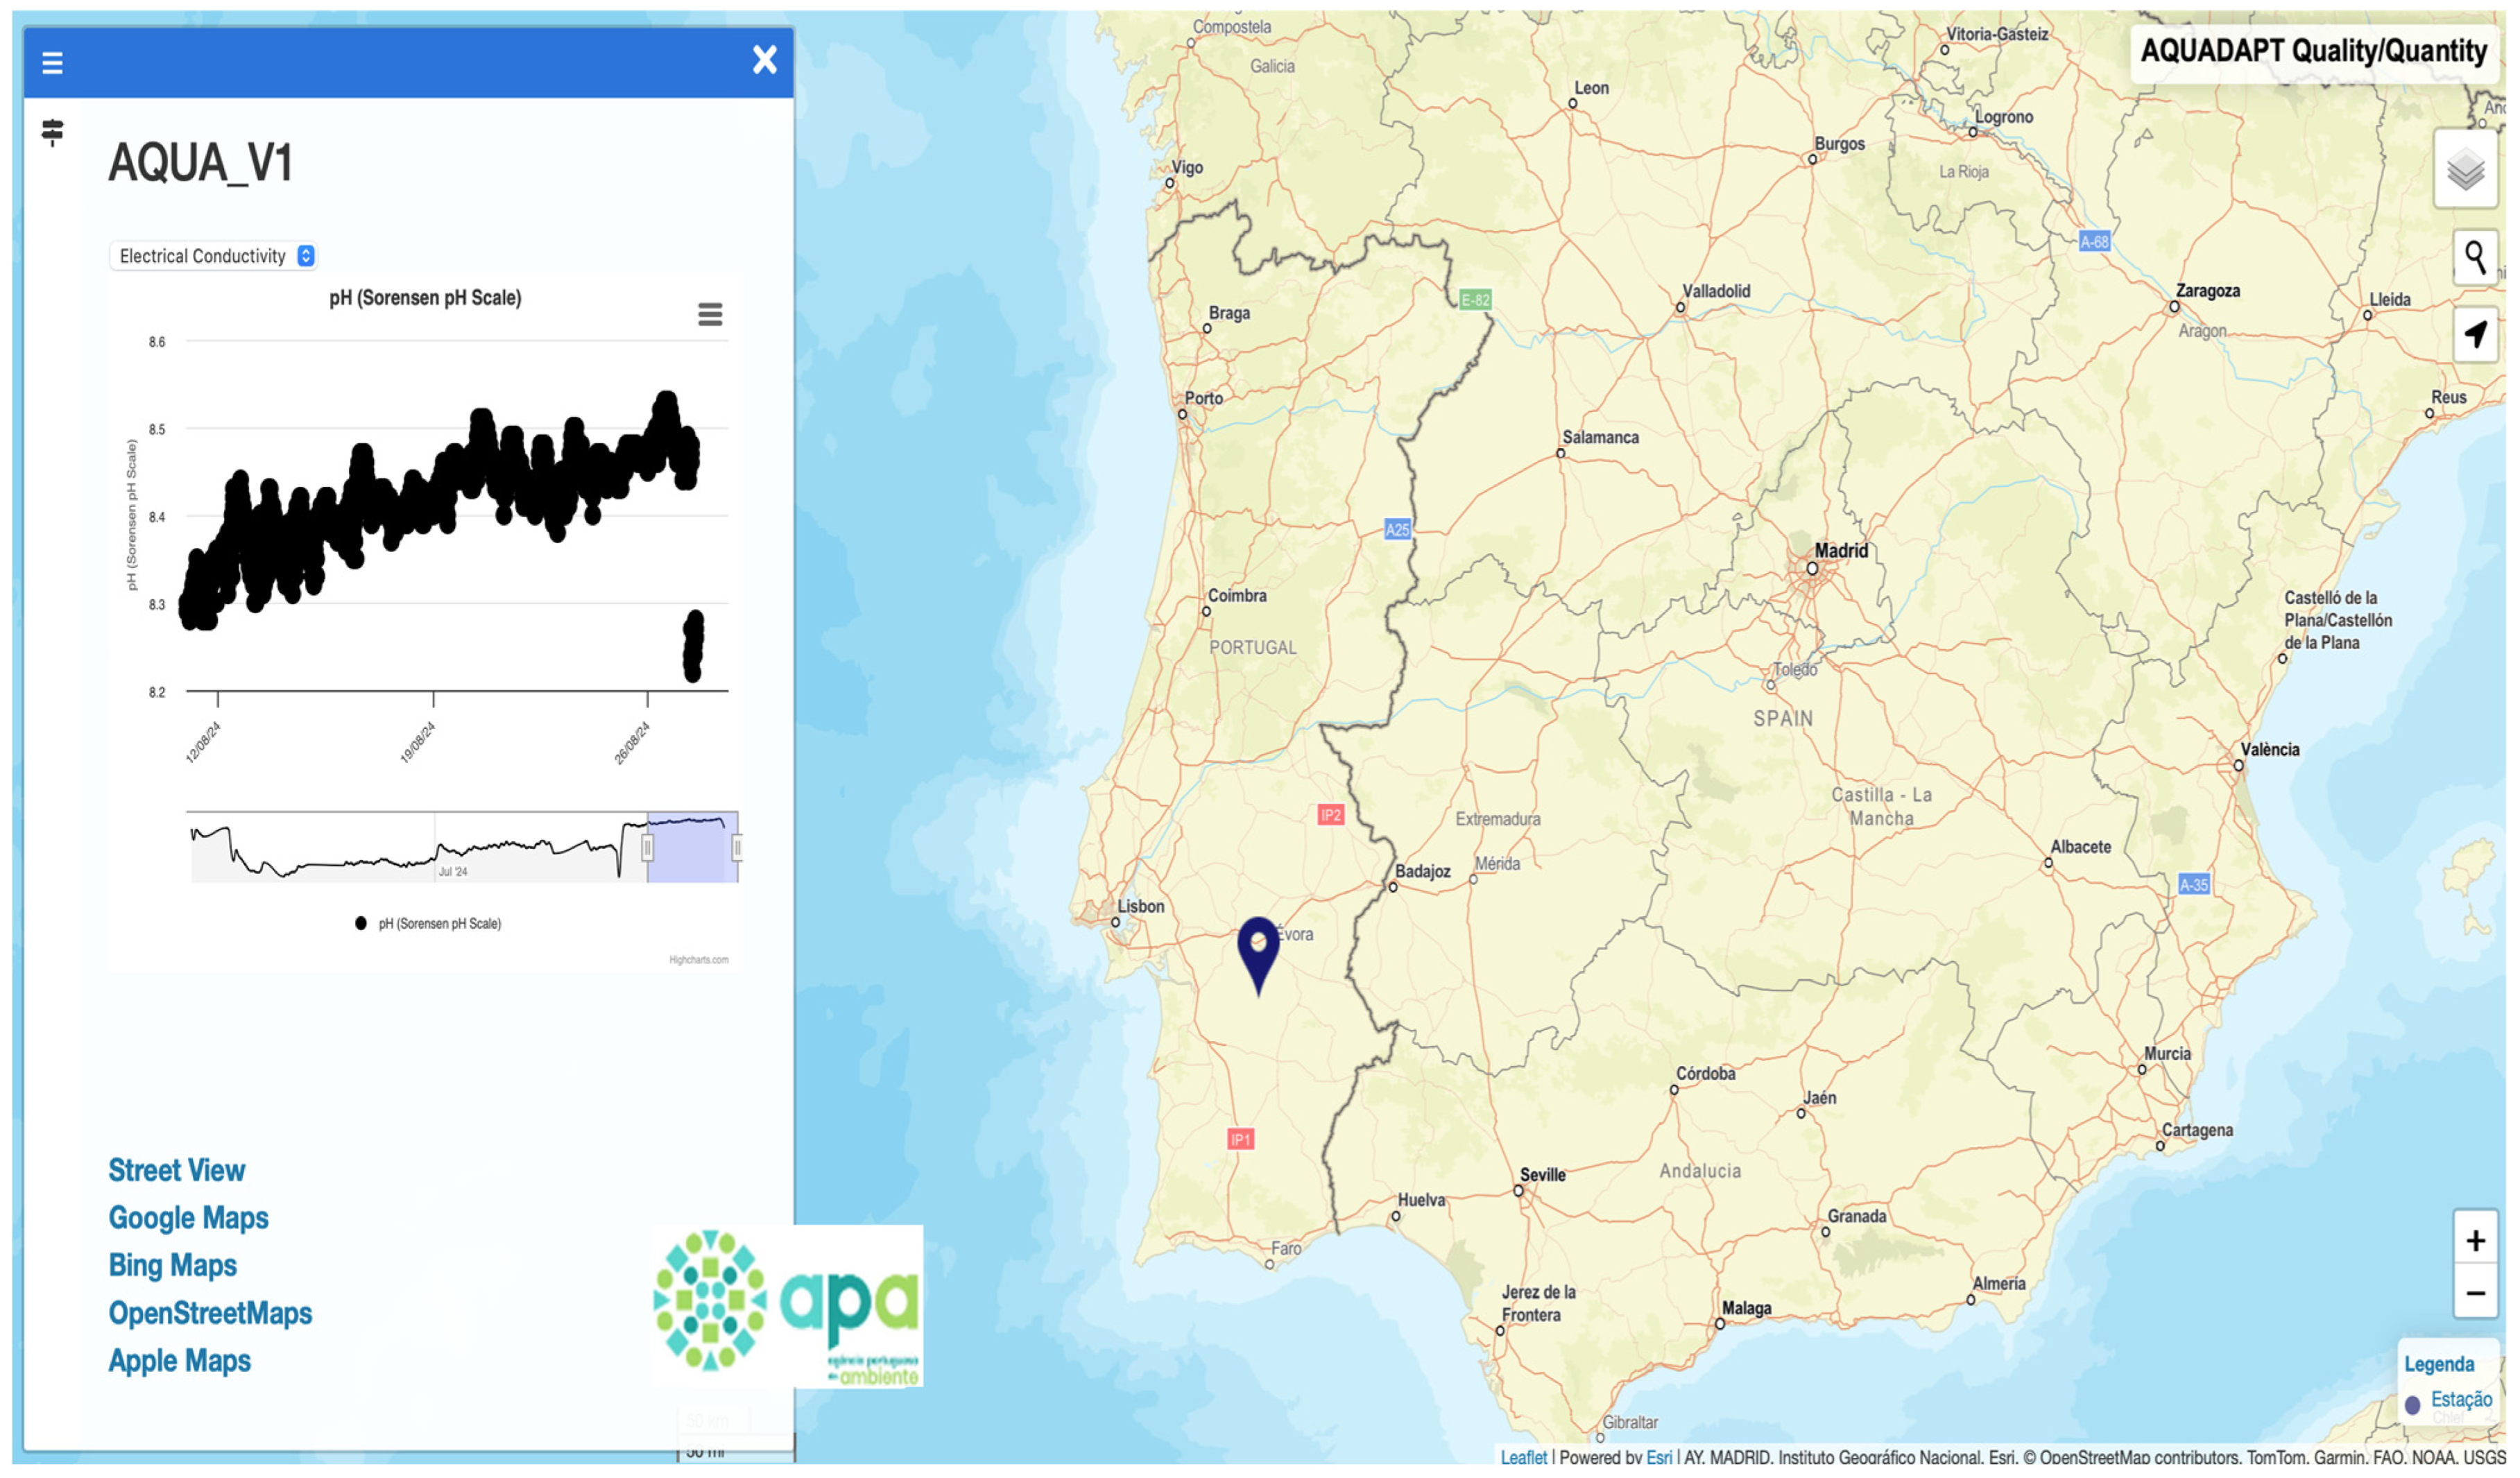Open the OpenStreetMaps link
The height and width of the screenshot is (1478, 2520).
tap(211, 1313)
